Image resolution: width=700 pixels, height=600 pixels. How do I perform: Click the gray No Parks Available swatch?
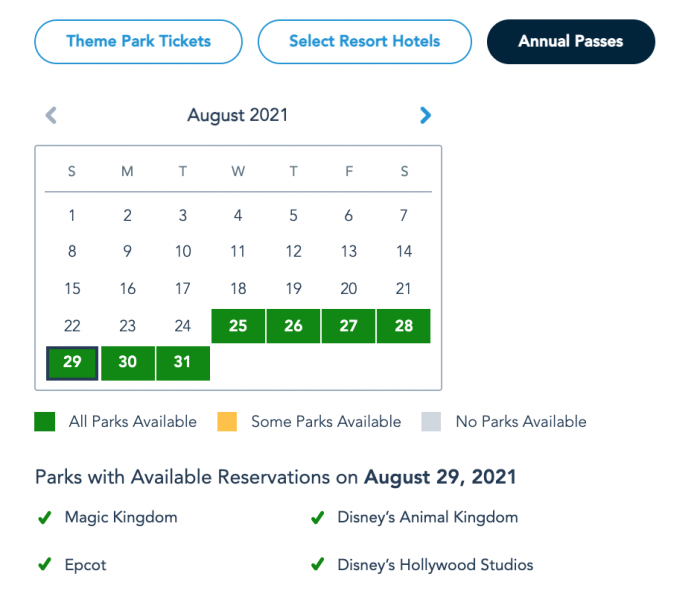click(x=432, y=422)
